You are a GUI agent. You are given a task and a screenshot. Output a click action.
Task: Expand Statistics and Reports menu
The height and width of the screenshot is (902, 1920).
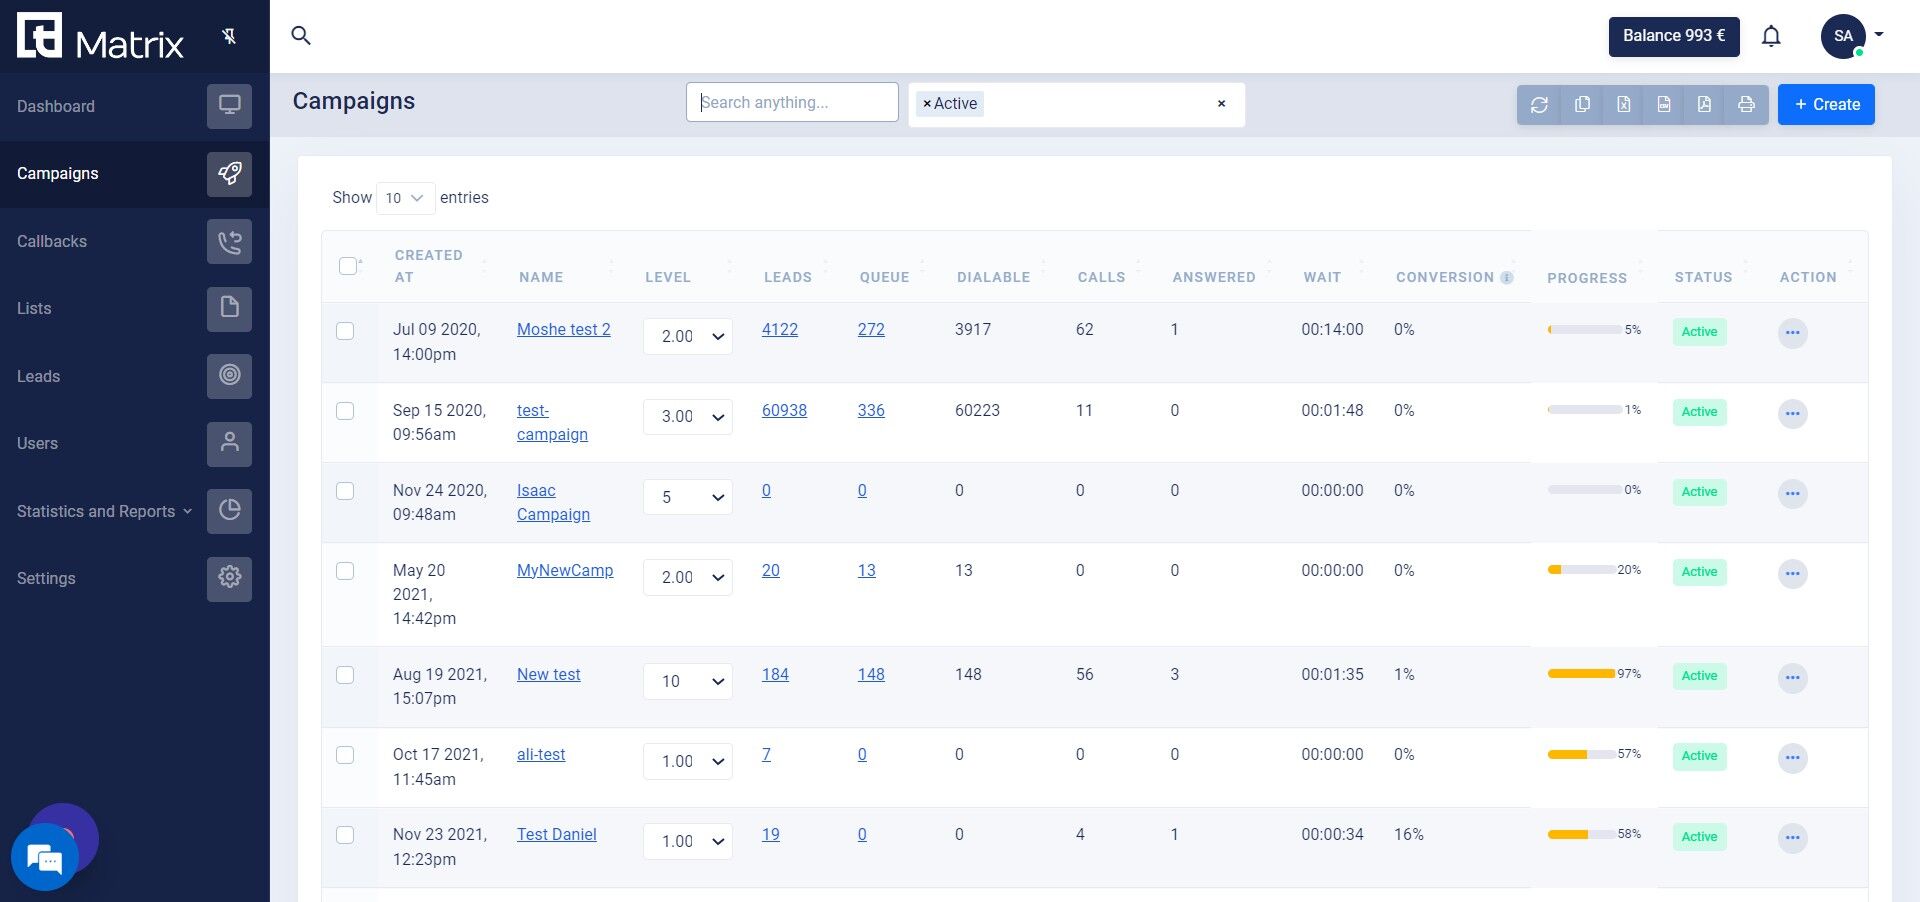point(105,511)
